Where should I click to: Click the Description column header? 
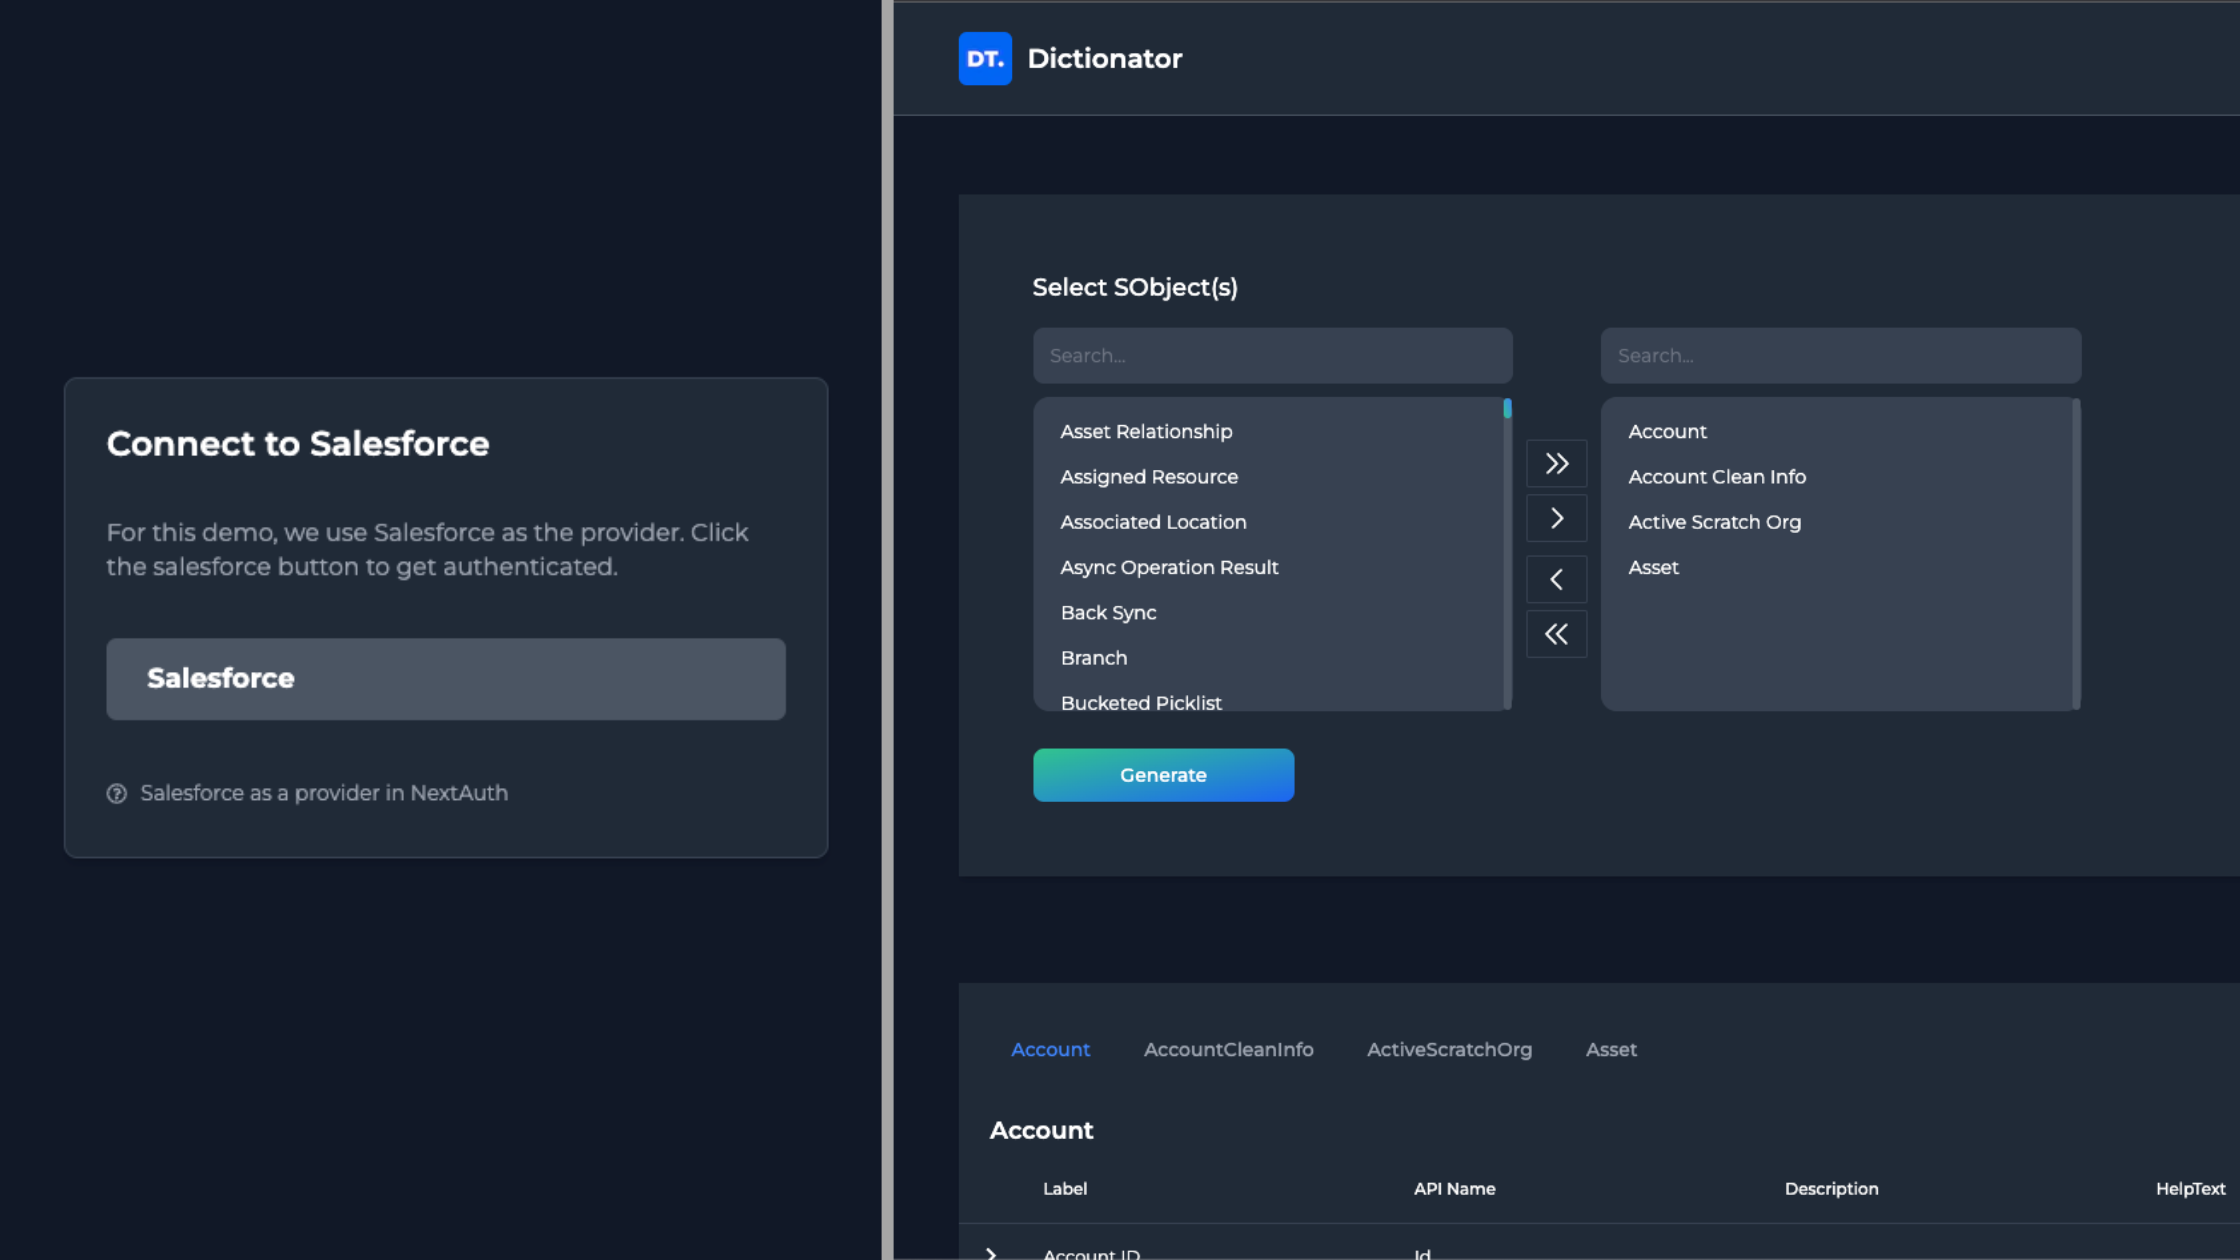point(1831,1189)
